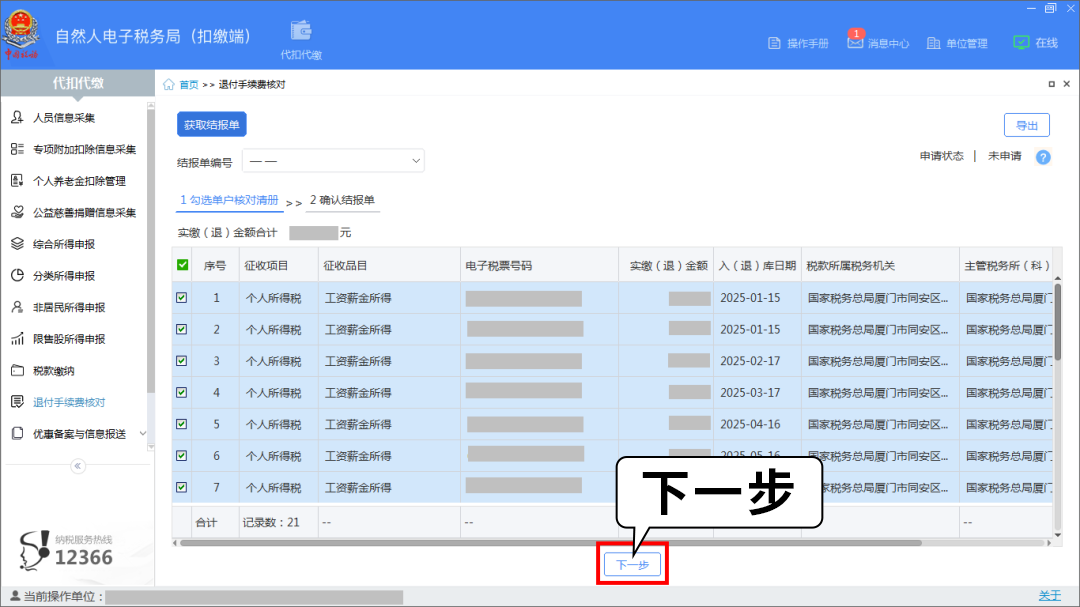
Task: Uncheck row 1 的个人所得税记录
Action: [181, 297]
